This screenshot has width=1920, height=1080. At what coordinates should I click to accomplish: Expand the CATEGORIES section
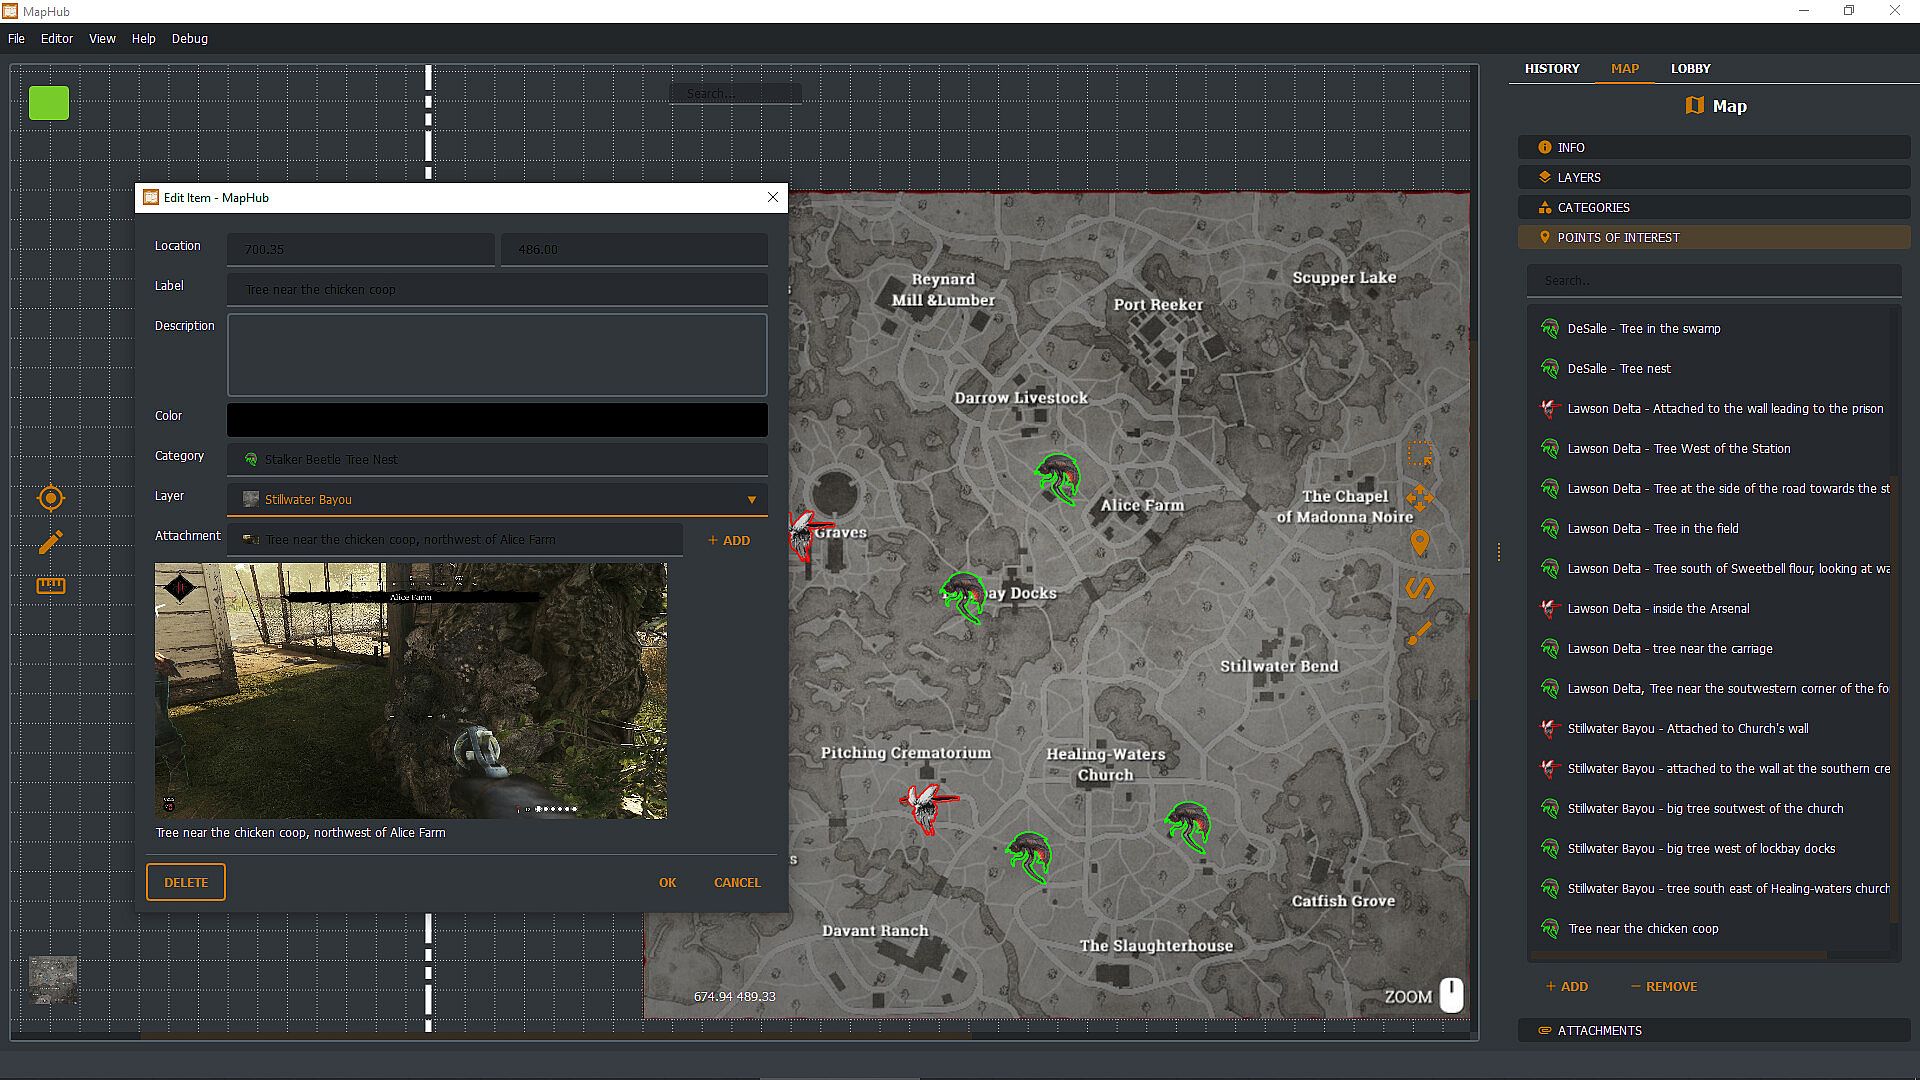click(1713, 207)
